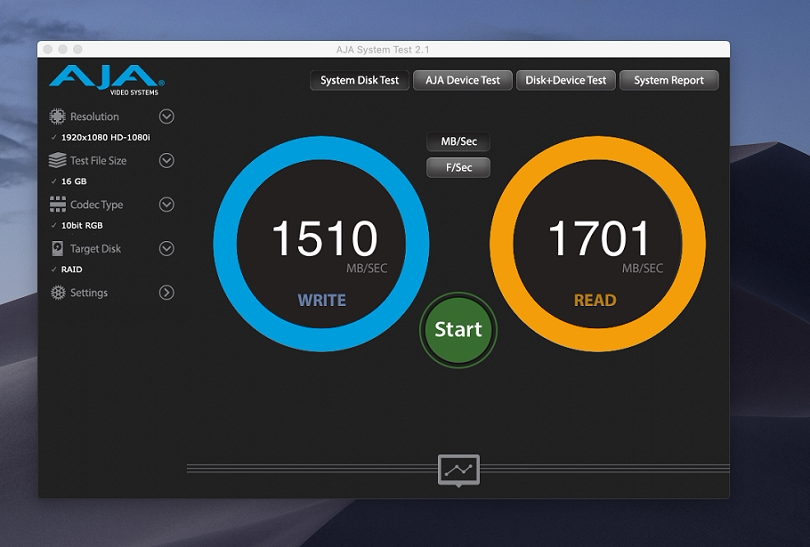Maximize the AJA System Test window
Screen dimensions: 810x547
point(77,49)
